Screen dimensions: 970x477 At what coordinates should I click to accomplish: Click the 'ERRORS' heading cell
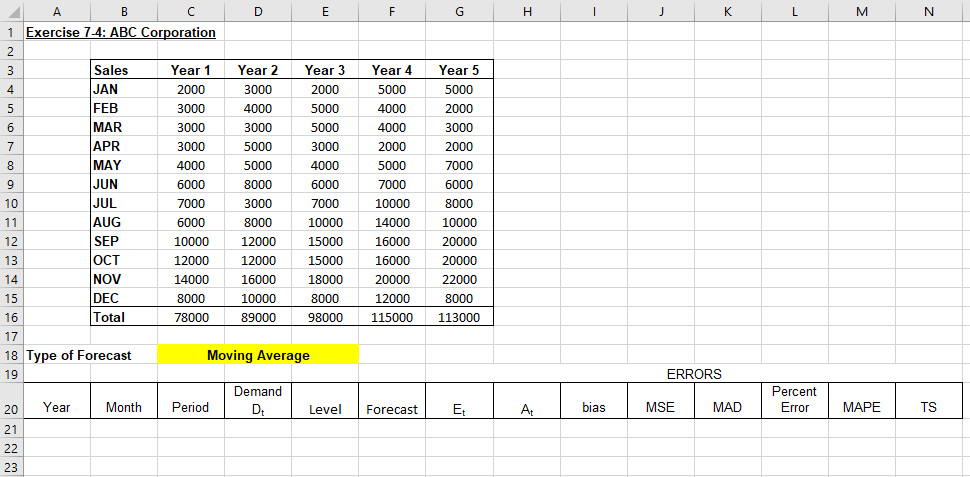694,374
